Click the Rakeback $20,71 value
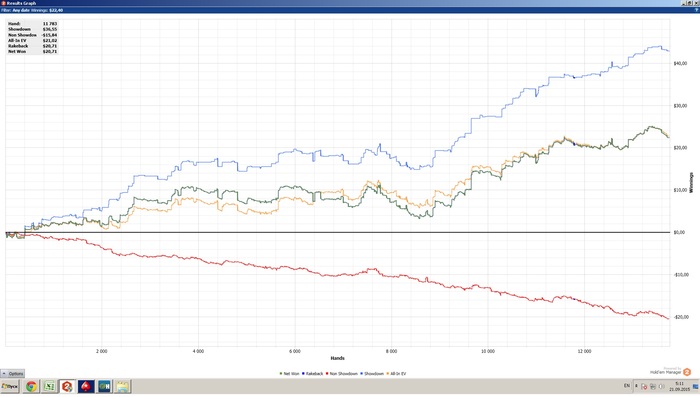This screenshot has width=700, height=397. (50, 46)
